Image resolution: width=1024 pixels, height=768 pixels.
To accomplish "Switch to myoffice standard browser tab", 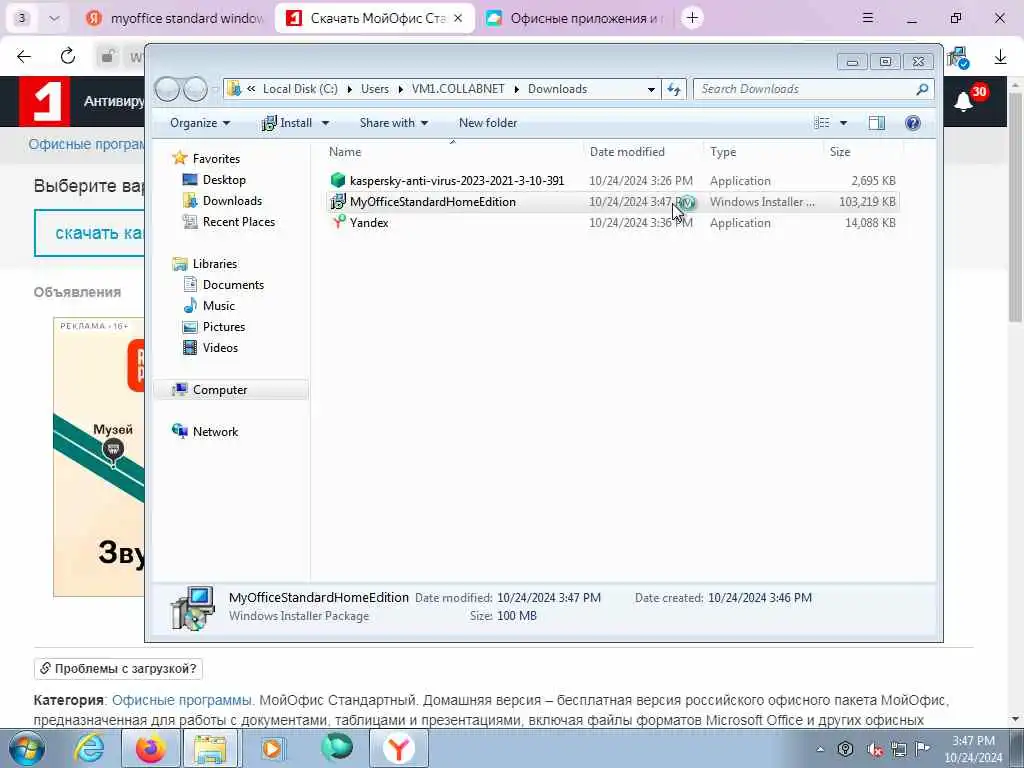I will coord(175,18).
